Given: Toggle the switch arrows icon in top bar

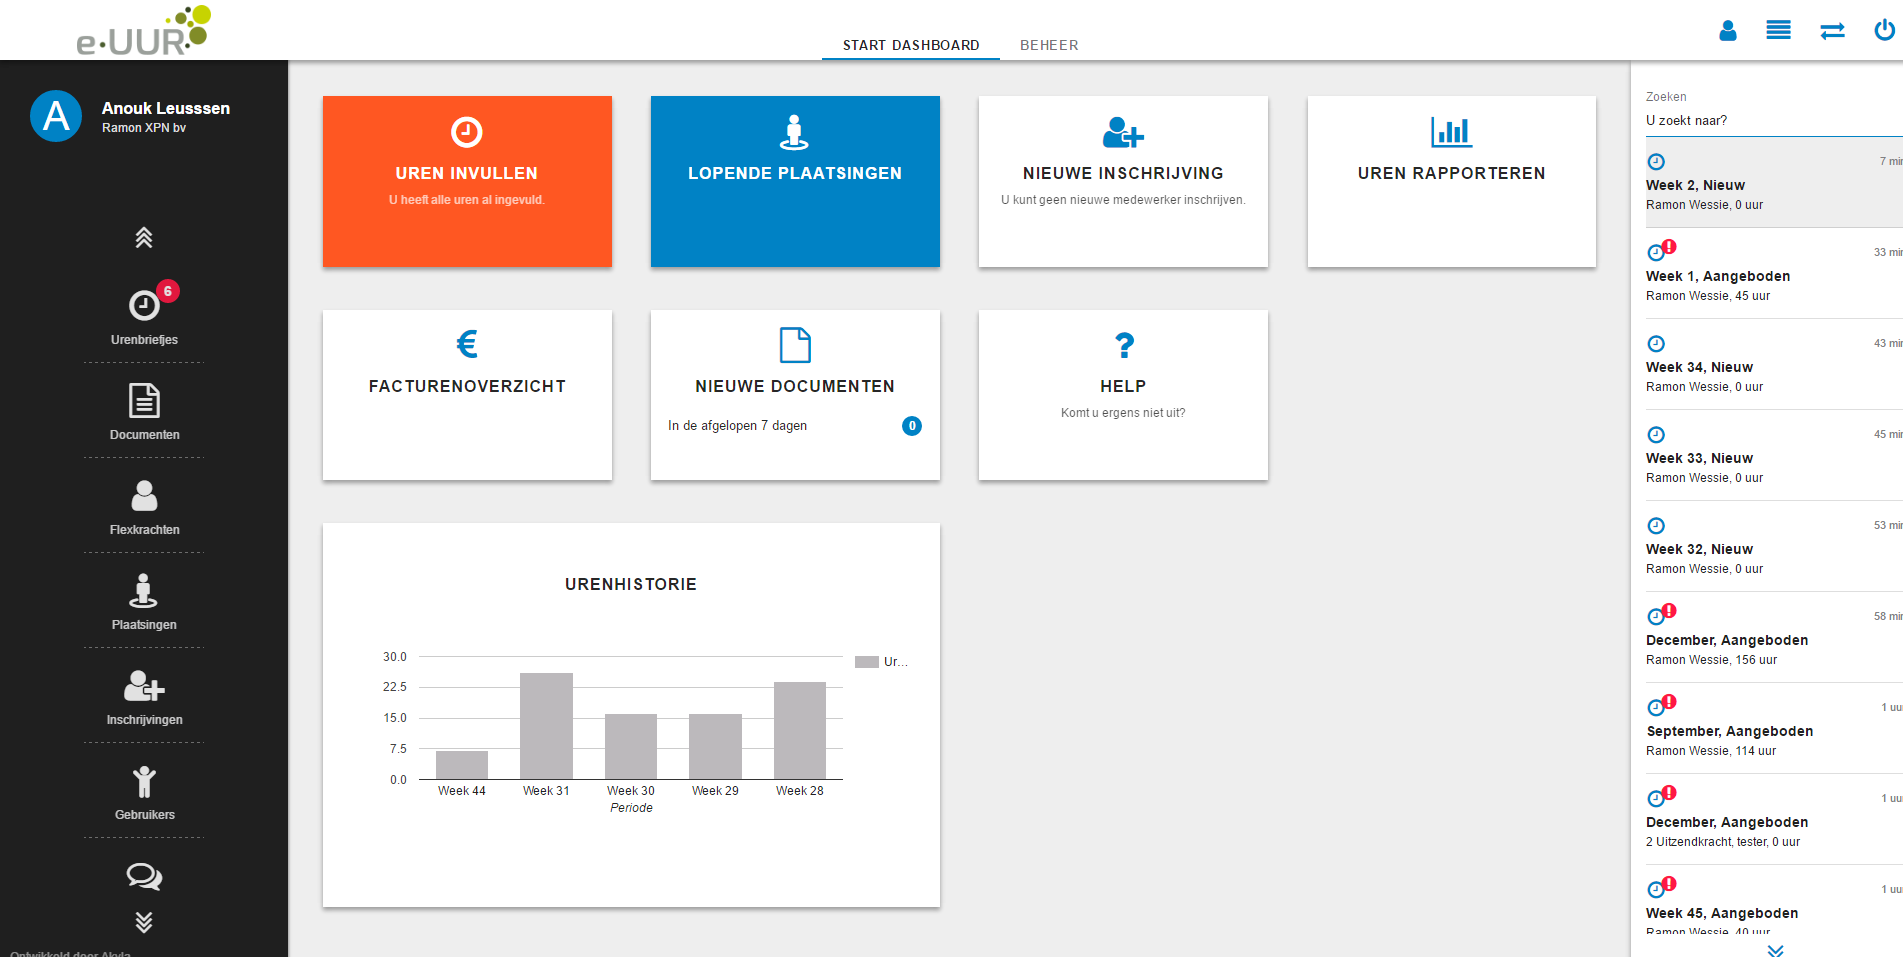Looking at the screenshot, I should click(x=1832, y=31).
